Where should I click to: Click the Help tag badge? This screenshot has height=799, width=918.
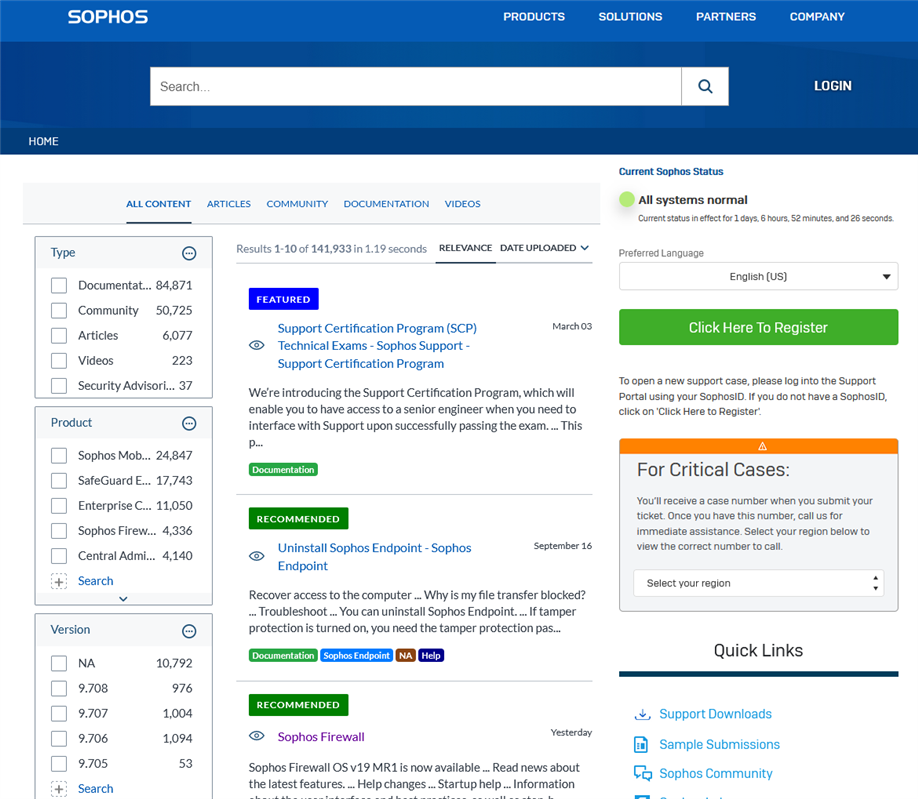431,656
